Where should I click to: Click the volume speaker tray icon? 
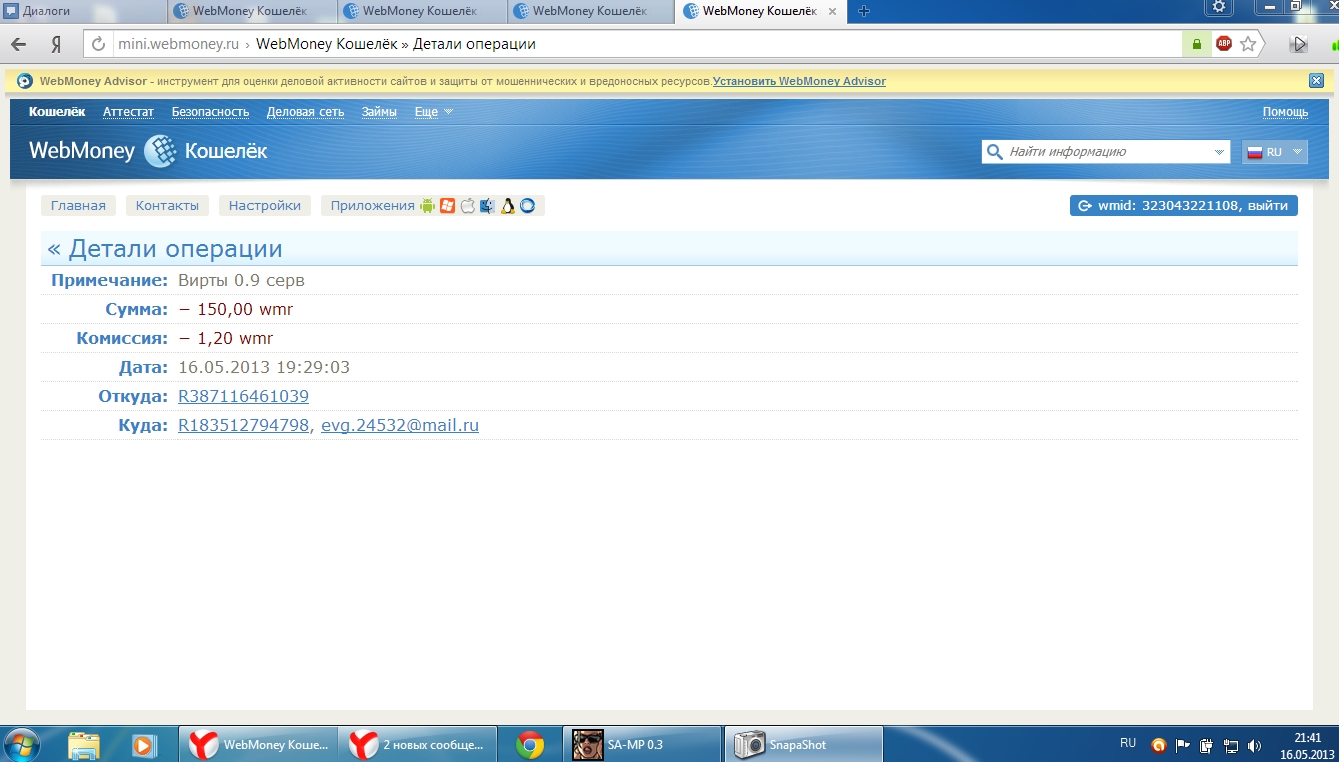[1255, 745]
